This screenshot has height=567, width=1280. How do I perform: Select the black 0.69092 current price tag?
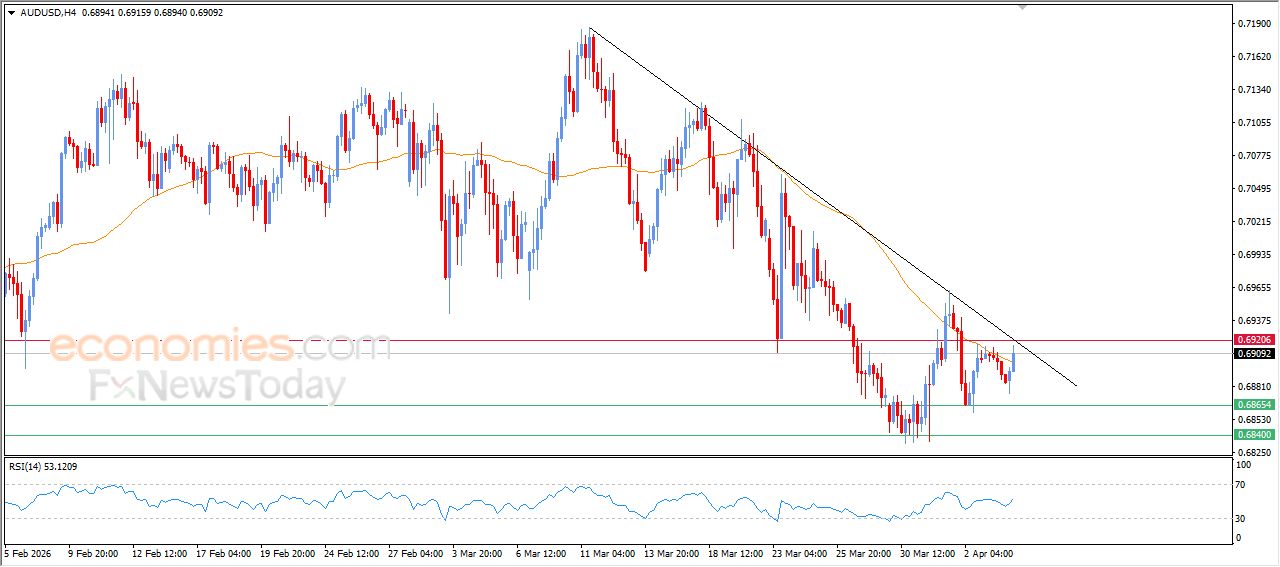tap(1253, 353)
